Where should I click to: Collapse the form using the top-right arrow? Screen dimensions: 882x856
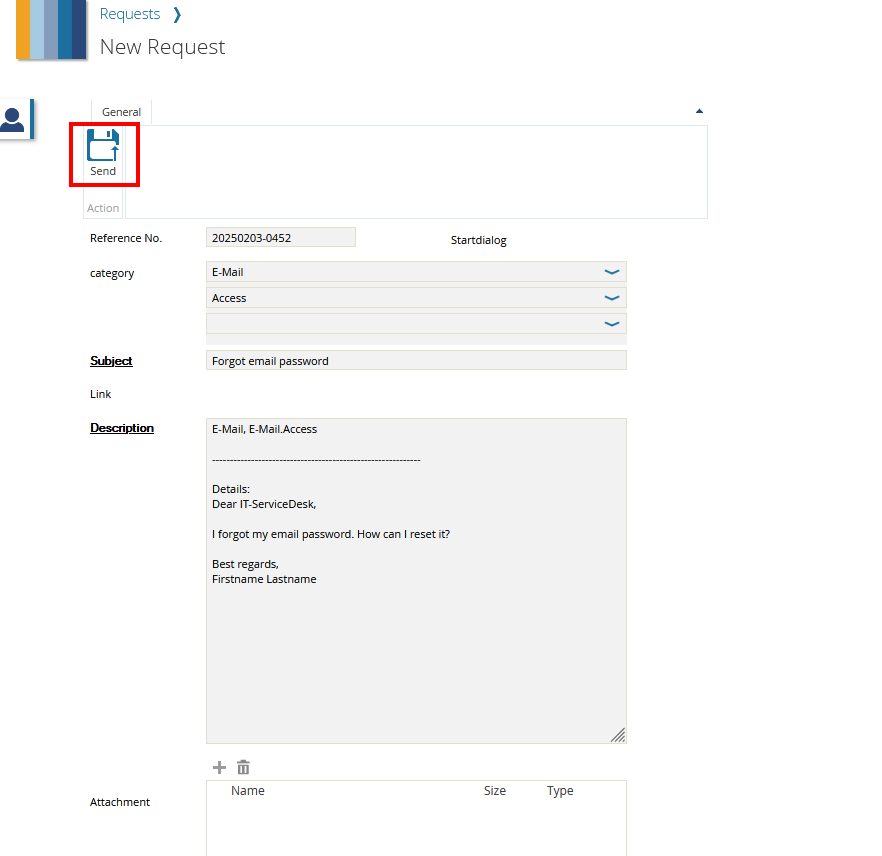[699, 110]
